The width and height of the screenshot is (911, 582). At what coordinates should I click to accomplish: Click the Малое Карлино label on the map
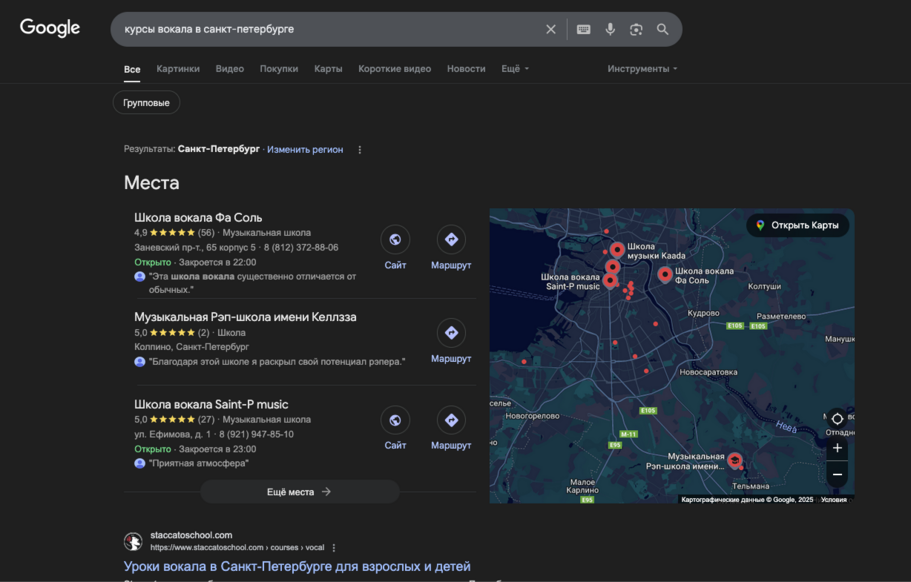coord(582,486)
